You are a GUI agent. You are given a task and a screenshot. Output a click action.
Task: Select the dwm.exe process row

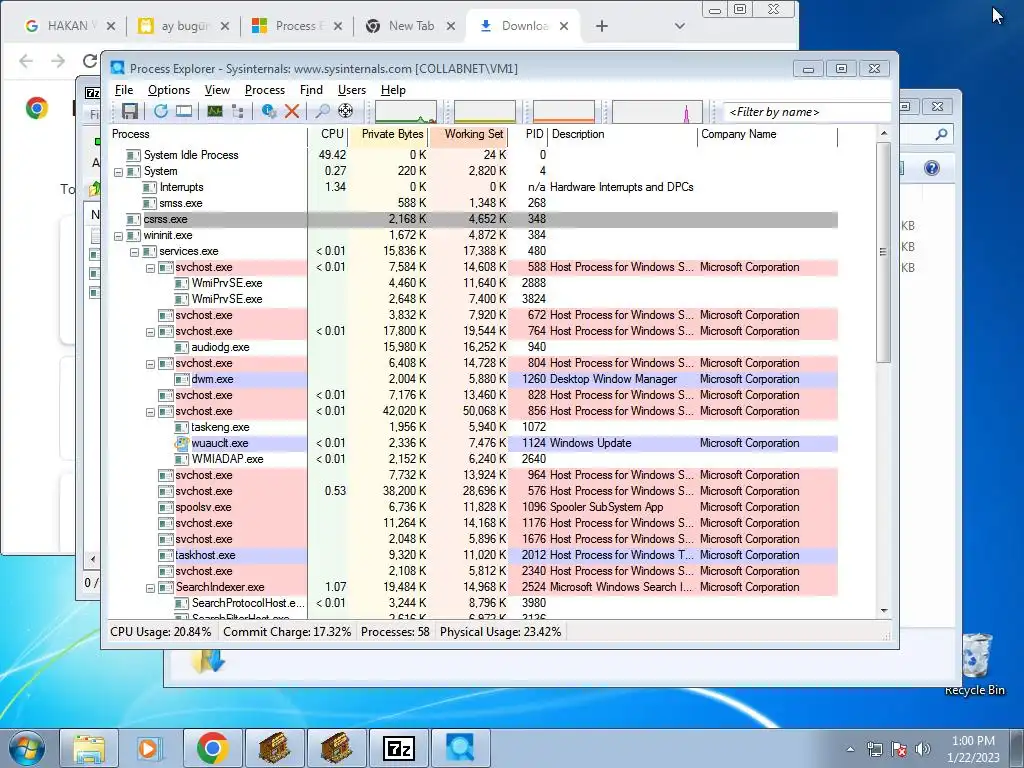coord(474,379)
